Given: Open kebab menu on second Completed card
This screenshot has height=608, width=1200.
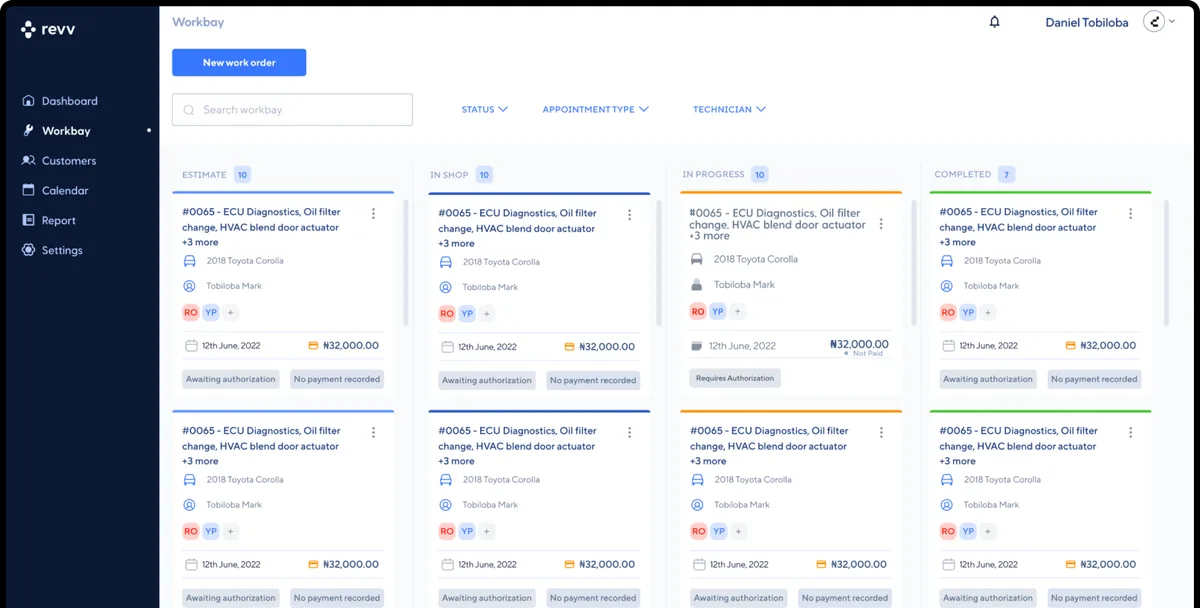Looking at the screenshot, I should coord(1131,433).
